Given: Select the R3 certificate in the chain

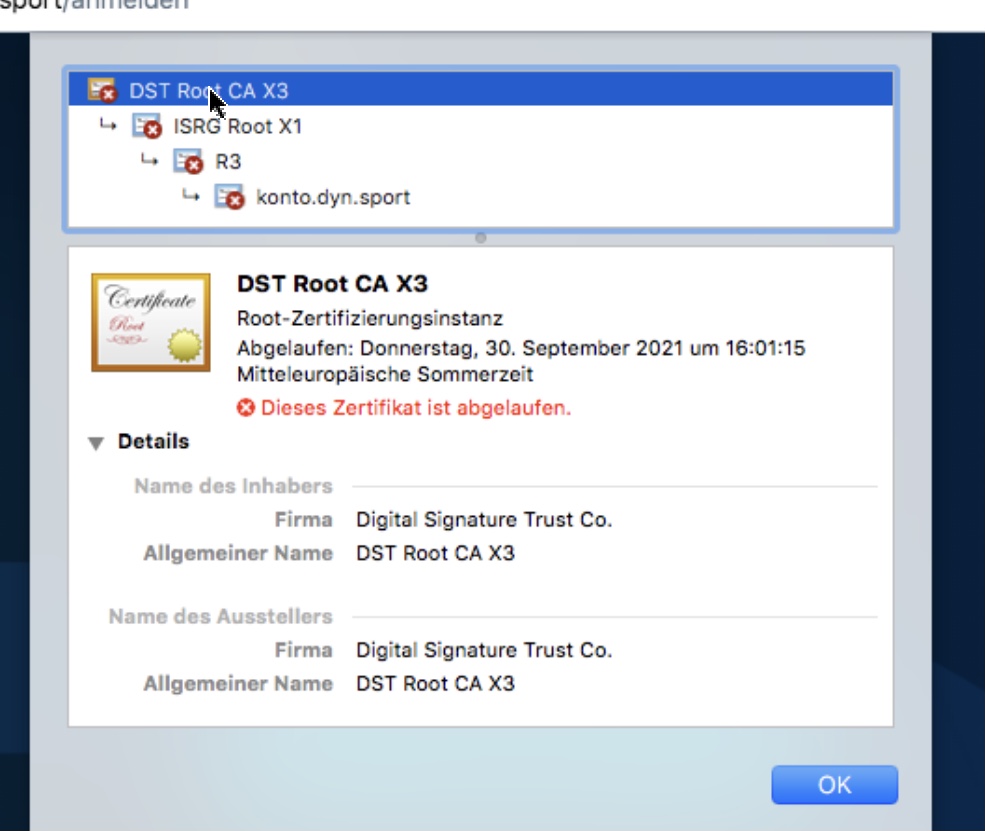Looking at the screenshot, I should (x=228, y=162).
